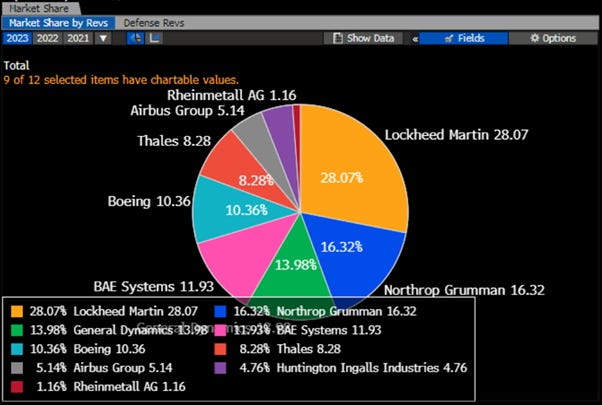The width and height of the screenshot is (602, 405).
Task: Open the Options gear button
Action: (x=553, y=38)
